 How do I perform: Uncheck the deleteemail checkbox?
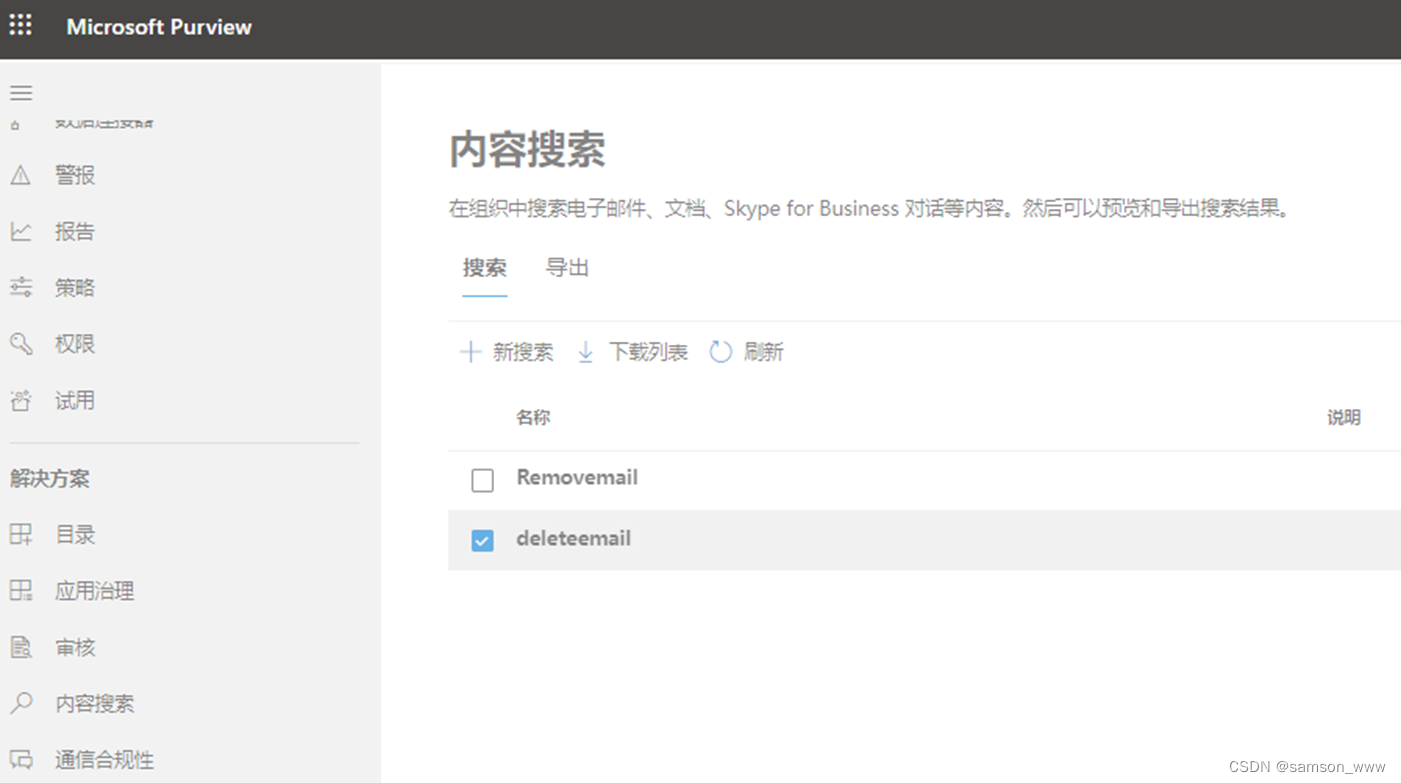tap(483, 541)
